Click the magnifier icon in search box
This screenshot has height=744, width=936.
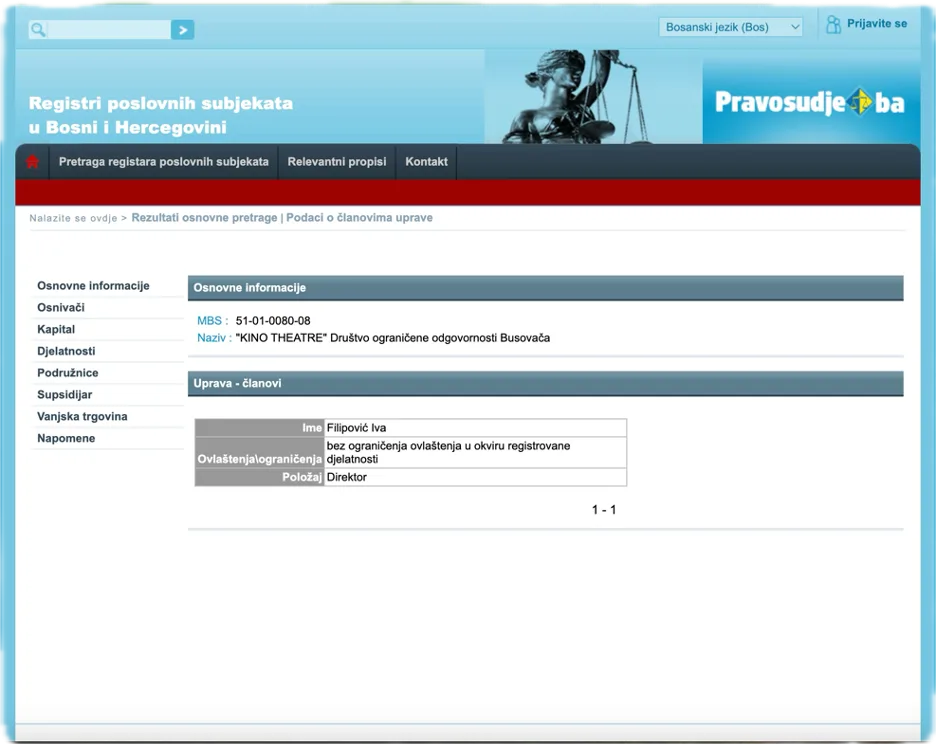click(38, 30)
